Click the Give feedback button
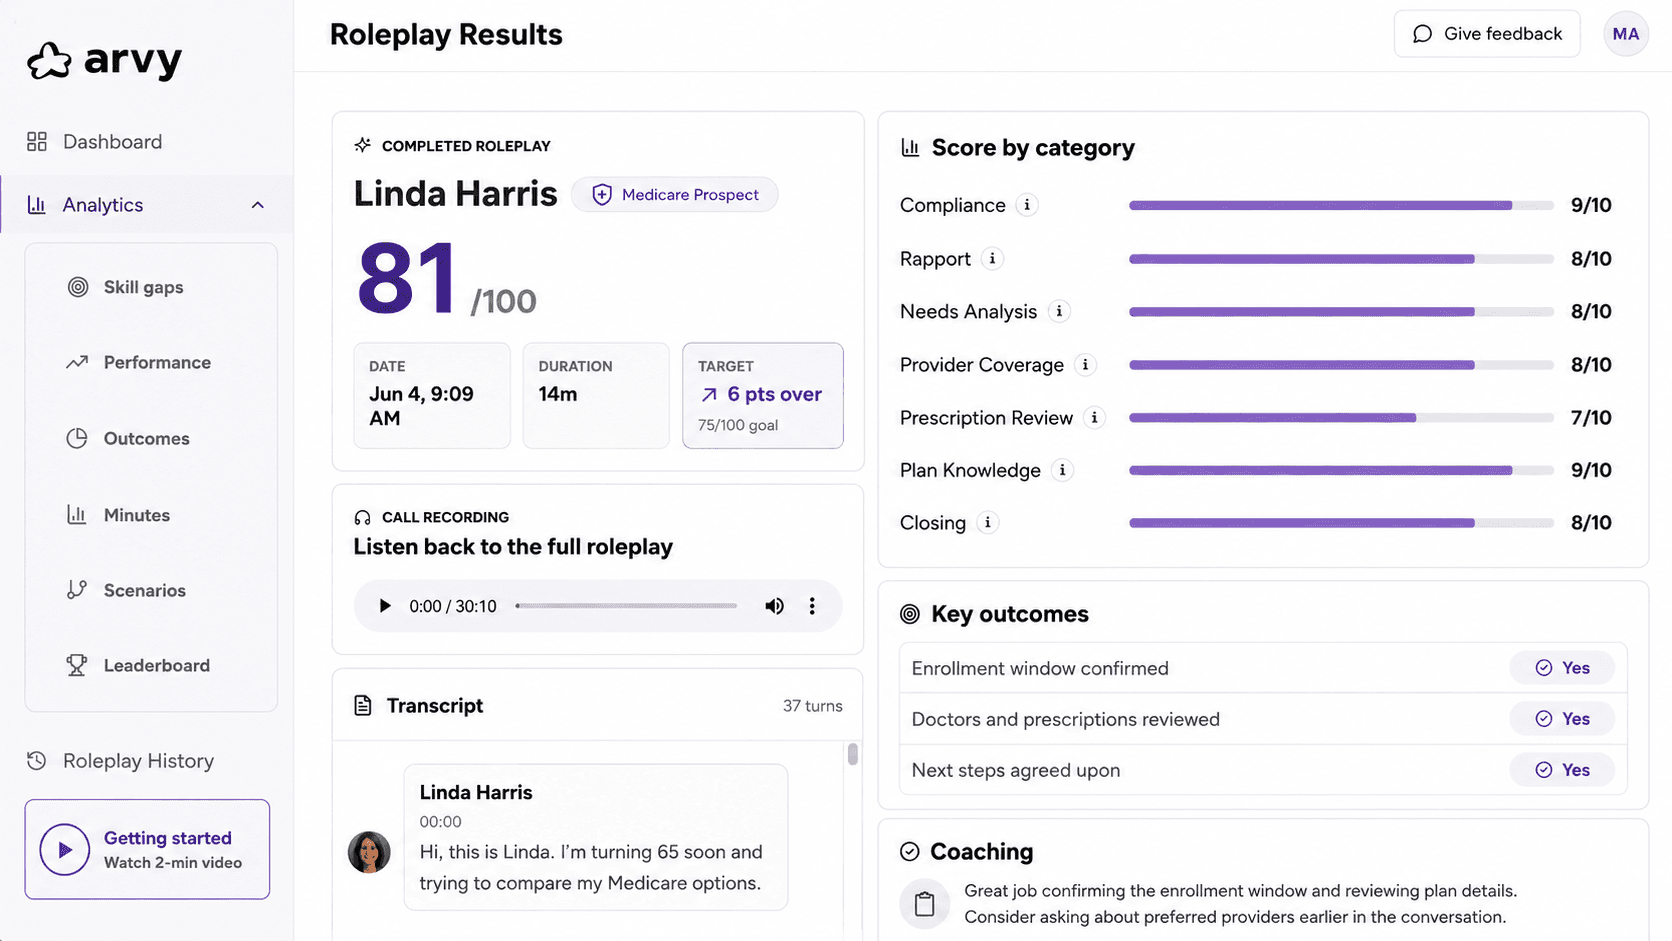This screenshot has height=941, width=1672. 1487,34
